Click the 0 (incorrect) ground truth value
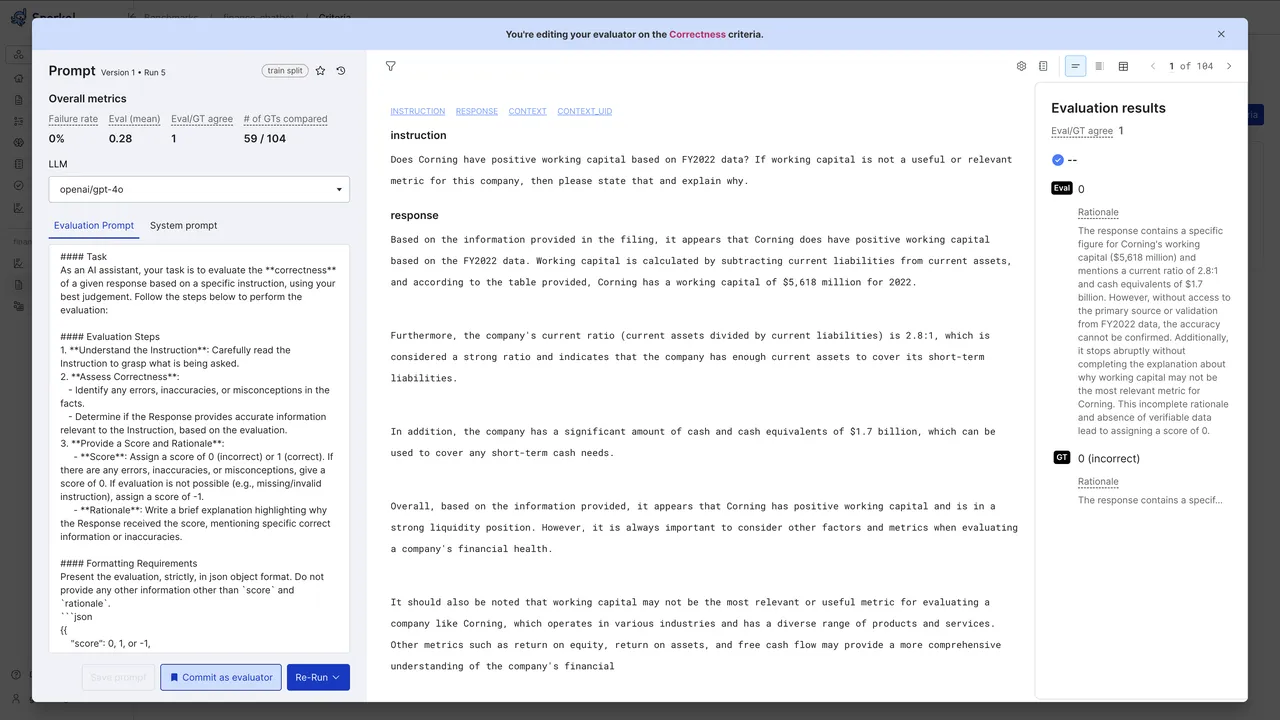The width and height of the screenshot is (1280, 720). [1109, 458]
